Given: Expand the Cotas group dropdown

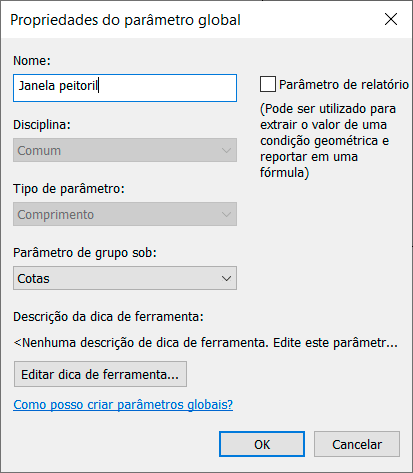Looking at the screenshot, I should click(125, 278).
